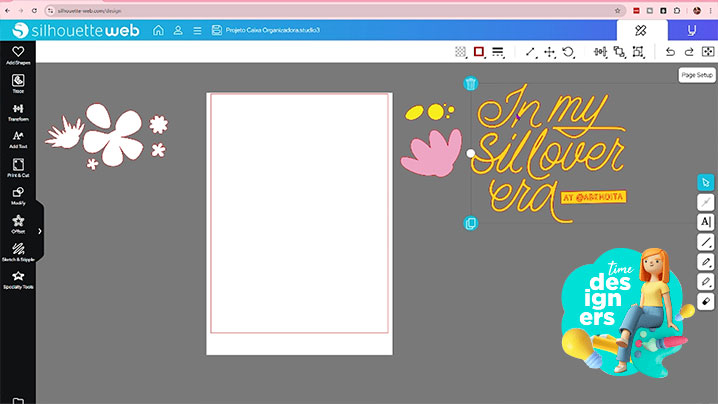
Task: Enable the text tool on right toolbar
Action: (x=706, y=221)
